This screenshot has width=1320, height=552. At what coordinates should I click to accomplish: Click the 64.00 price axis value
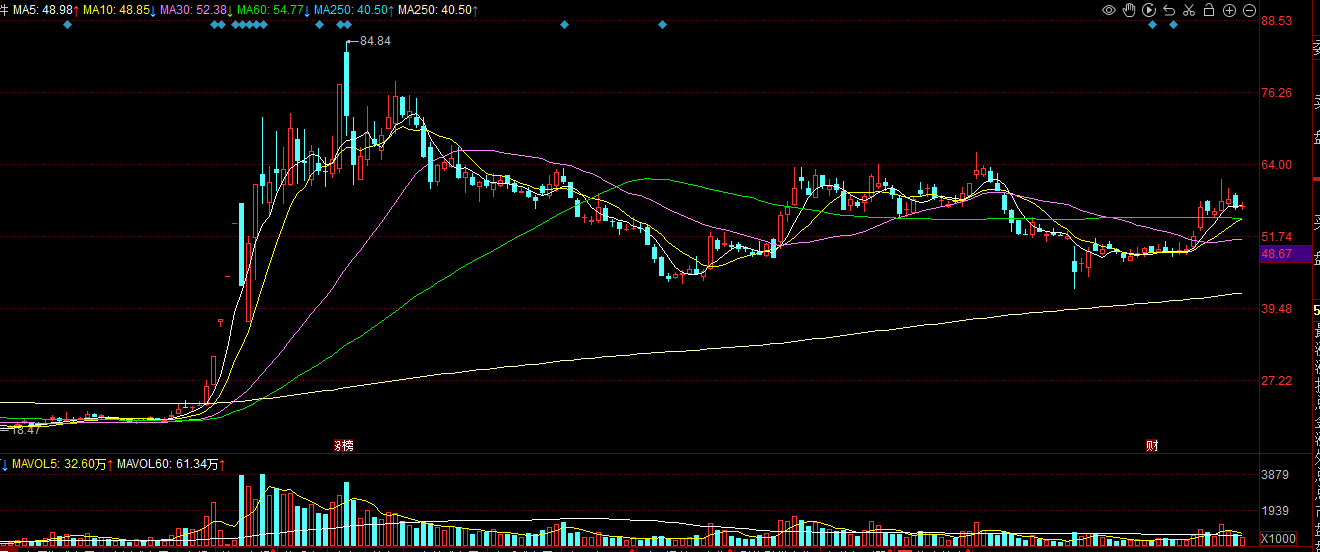click(1277, 165)
